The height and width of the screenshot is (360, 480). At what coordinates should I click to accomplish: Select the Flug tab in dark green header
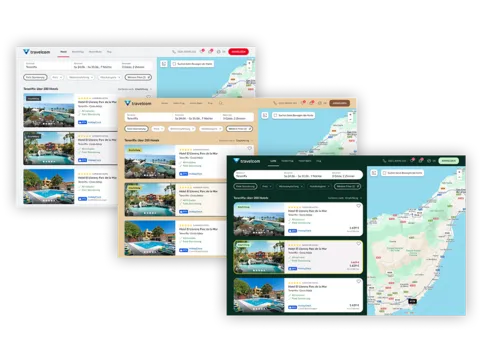(319, 161)
